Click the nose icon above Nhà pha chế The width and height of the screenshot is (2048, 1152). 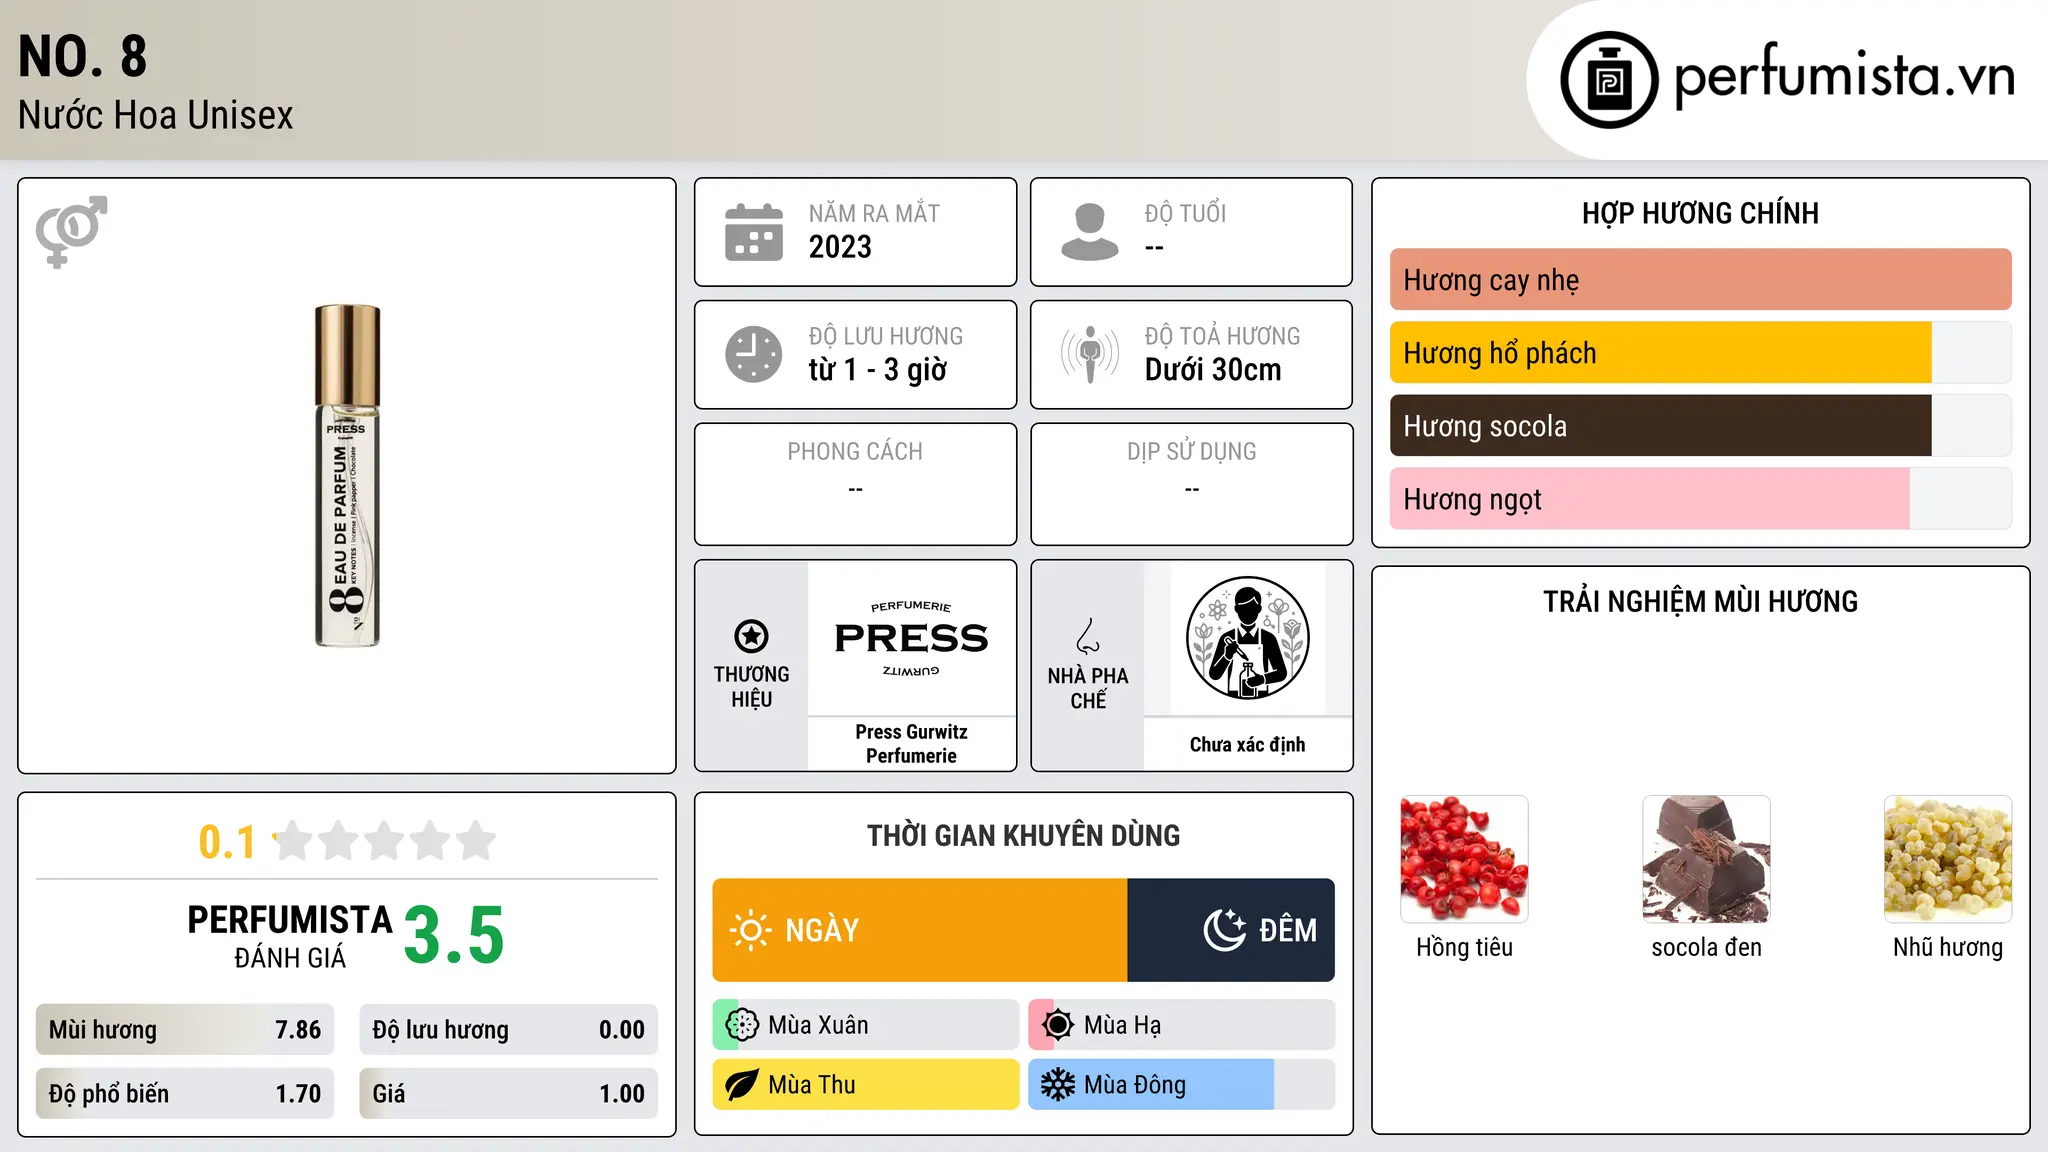tap(1088, 636)
